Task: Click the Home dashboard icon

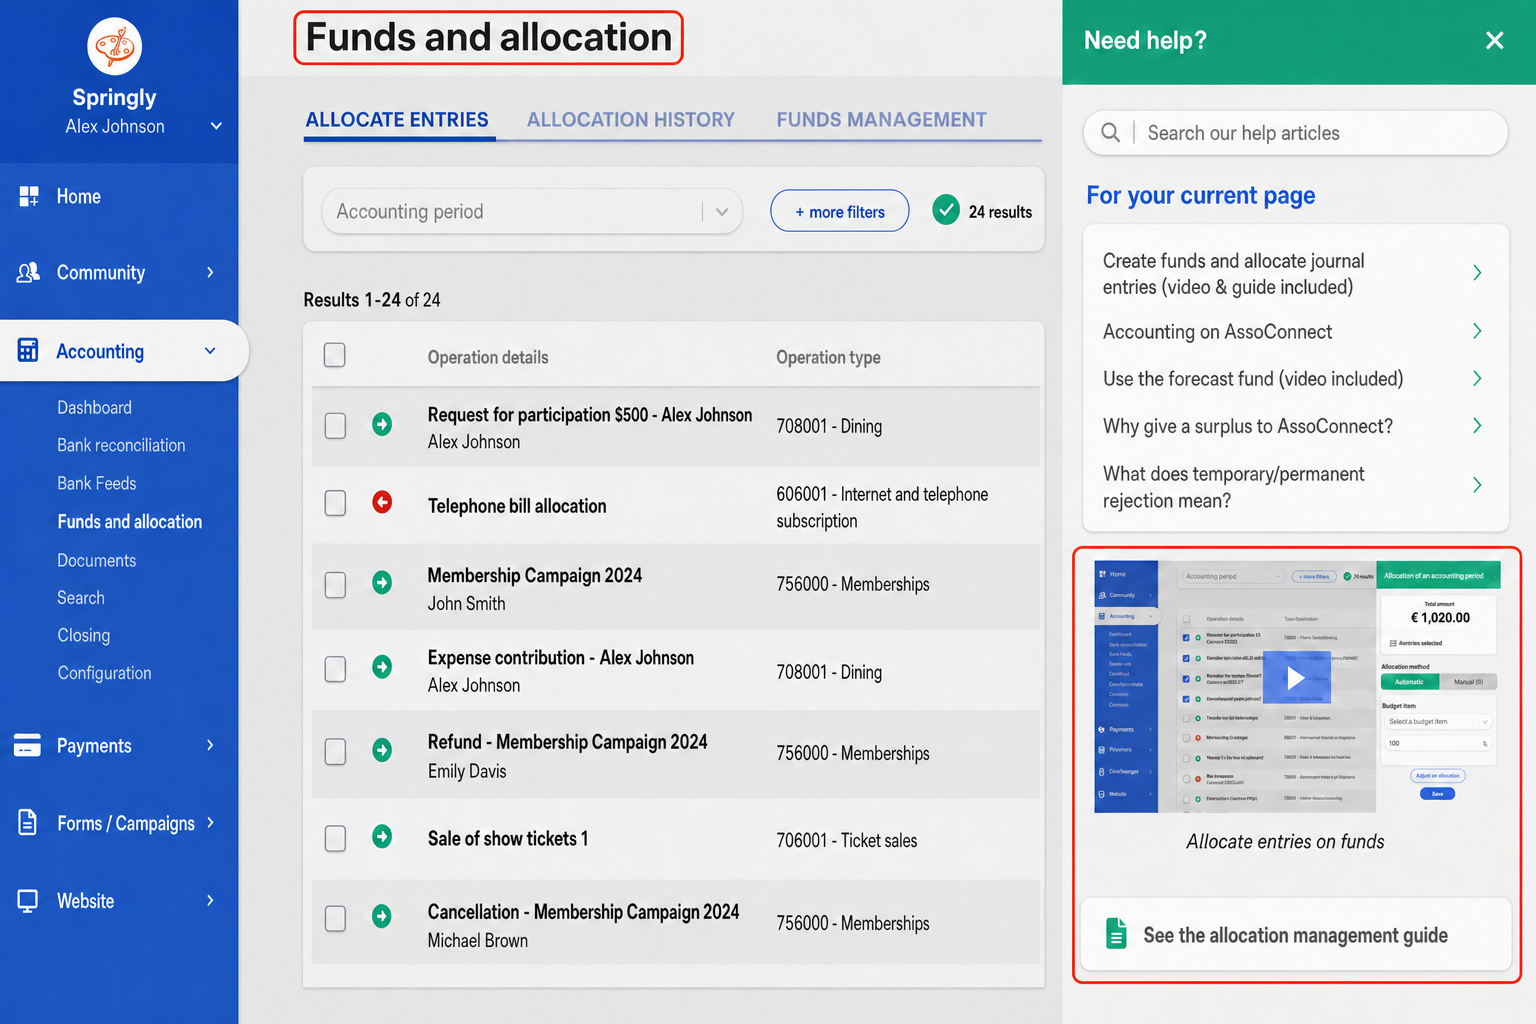Action: (29, 196)
